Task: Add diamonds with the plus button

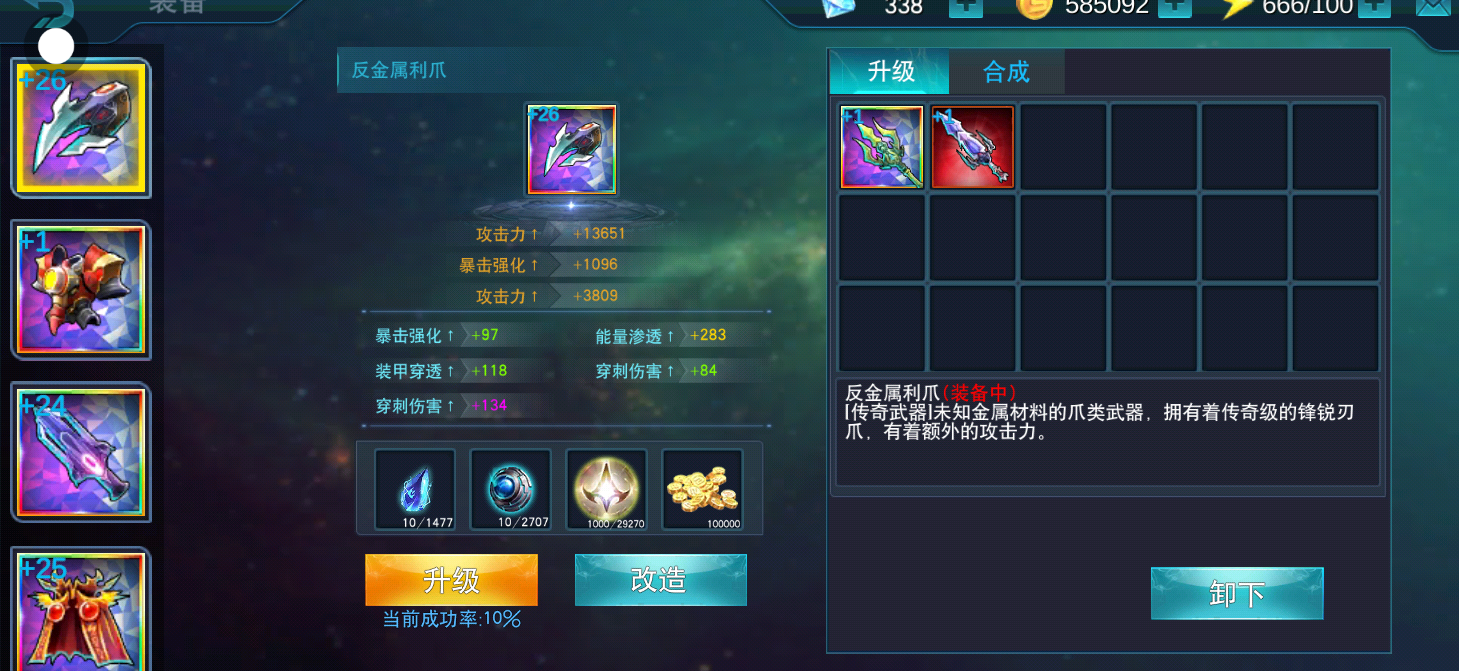Action: [x=965, y=7]
